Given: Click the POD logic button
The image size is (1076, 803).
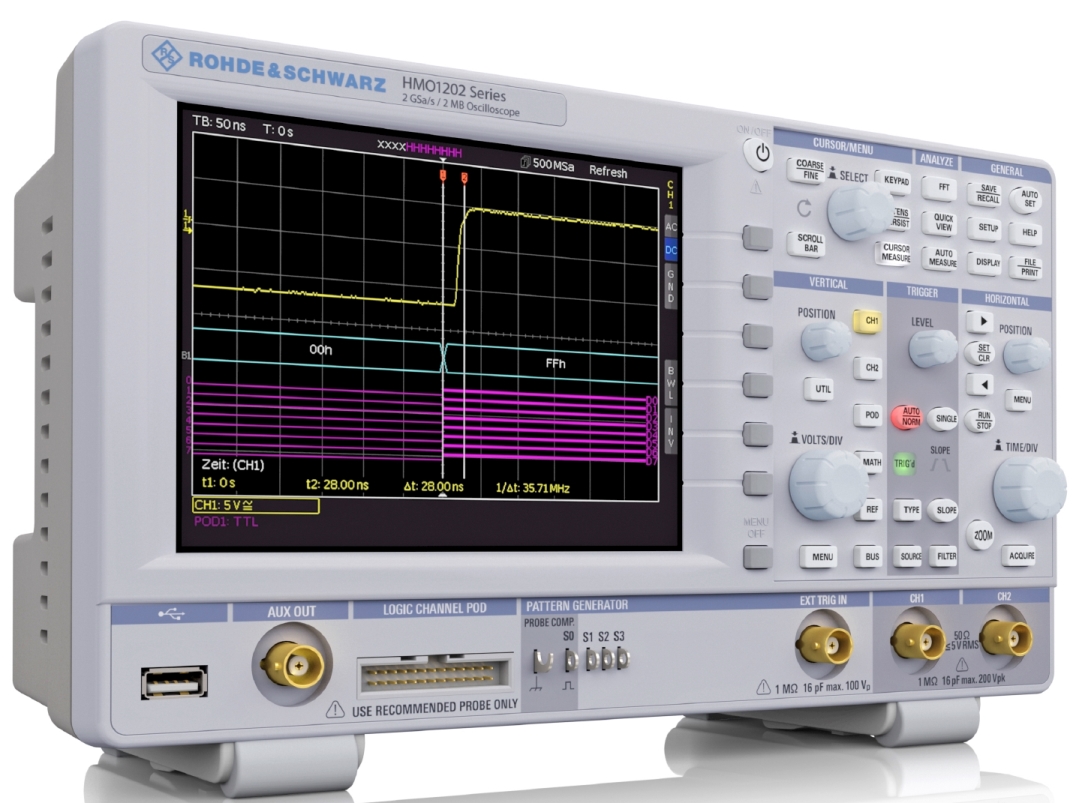Looking at the screenshot, I should pyautogui.click(x=869, y=415).
